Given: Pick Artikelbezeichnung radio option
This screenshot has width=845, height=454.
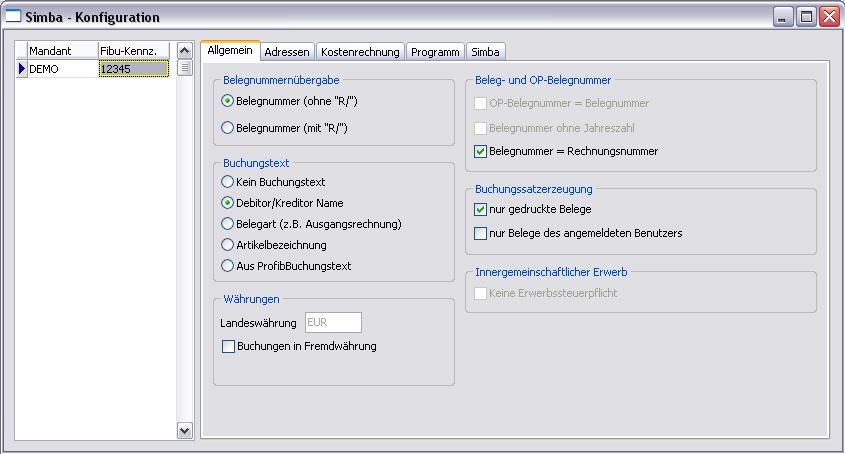Looking at the screenshot, I should [228, 245].
